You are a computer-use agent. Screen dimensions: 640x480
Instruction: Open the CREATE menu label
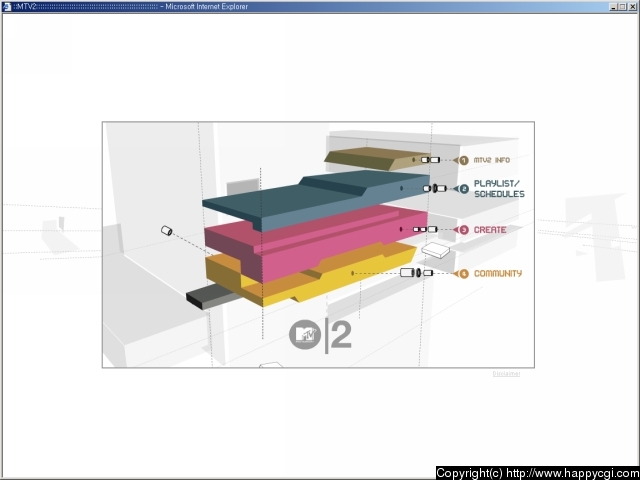click(490, 230)
